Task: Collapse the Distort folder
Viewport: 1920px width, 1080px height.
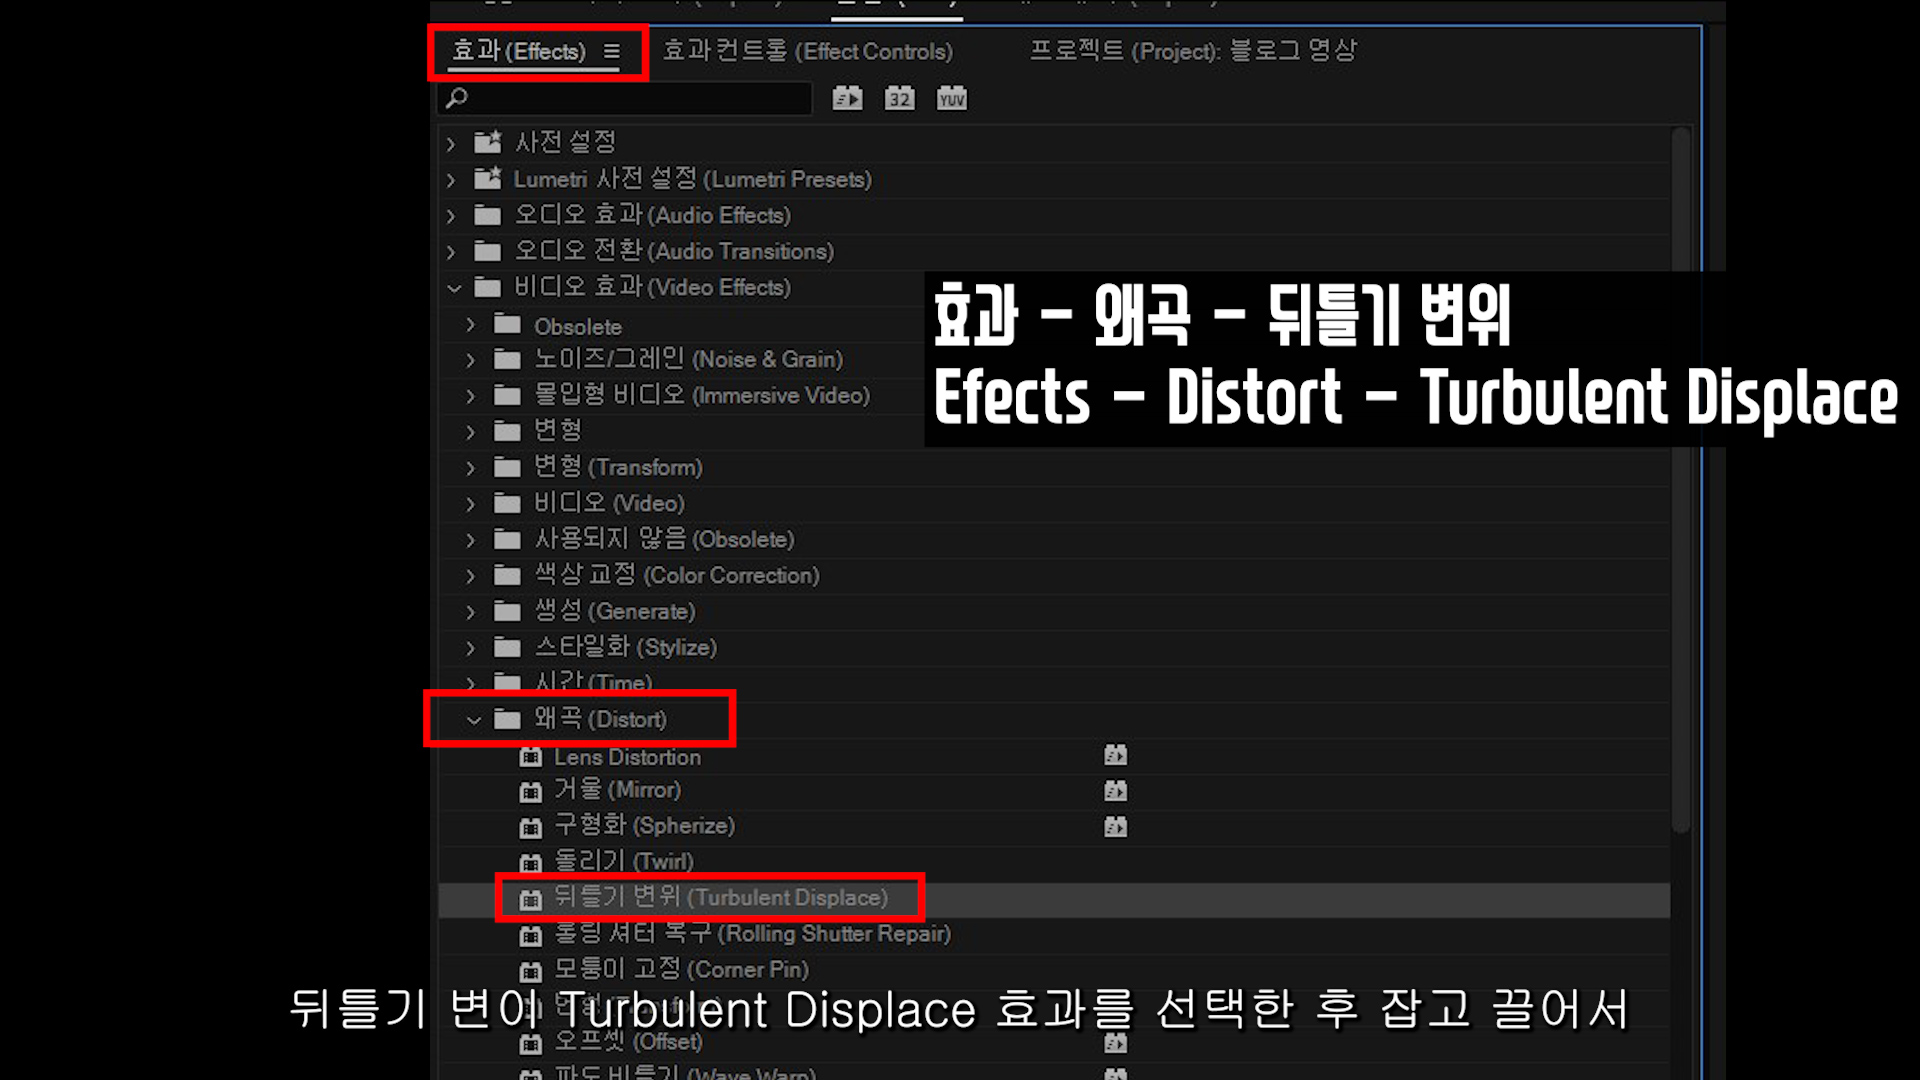Action: point(474,719)
